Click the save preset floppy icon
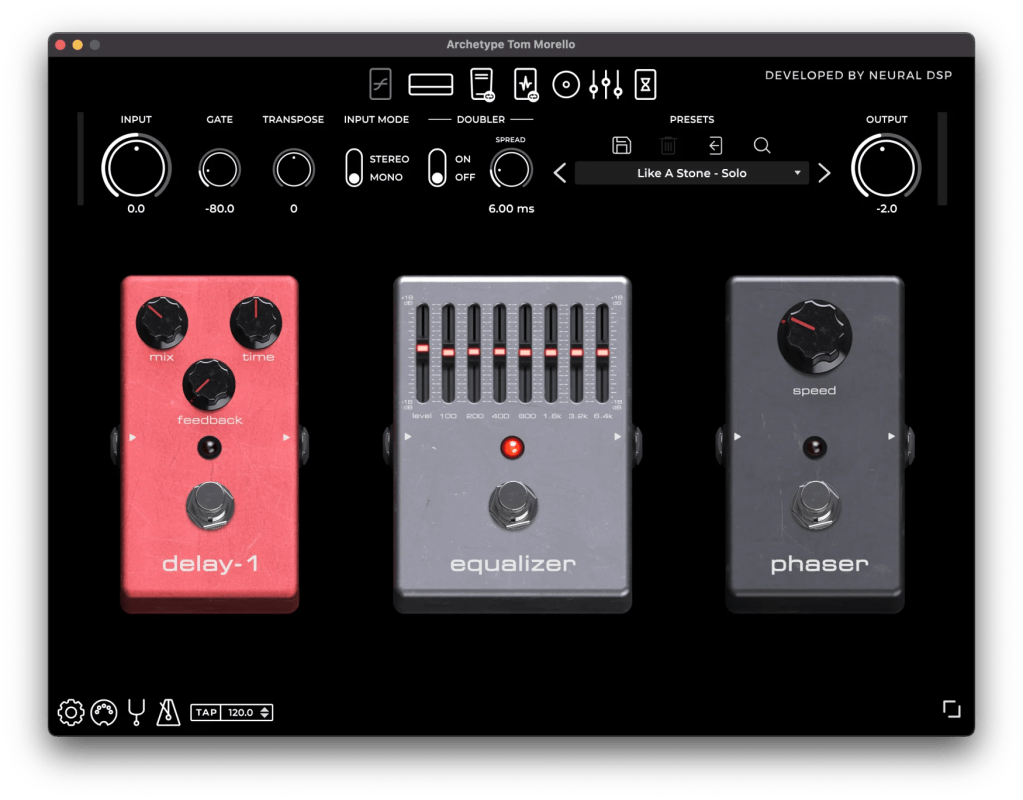Image resolution: width=1023 pixels, height=800 pixels. [x=621, y=146]
